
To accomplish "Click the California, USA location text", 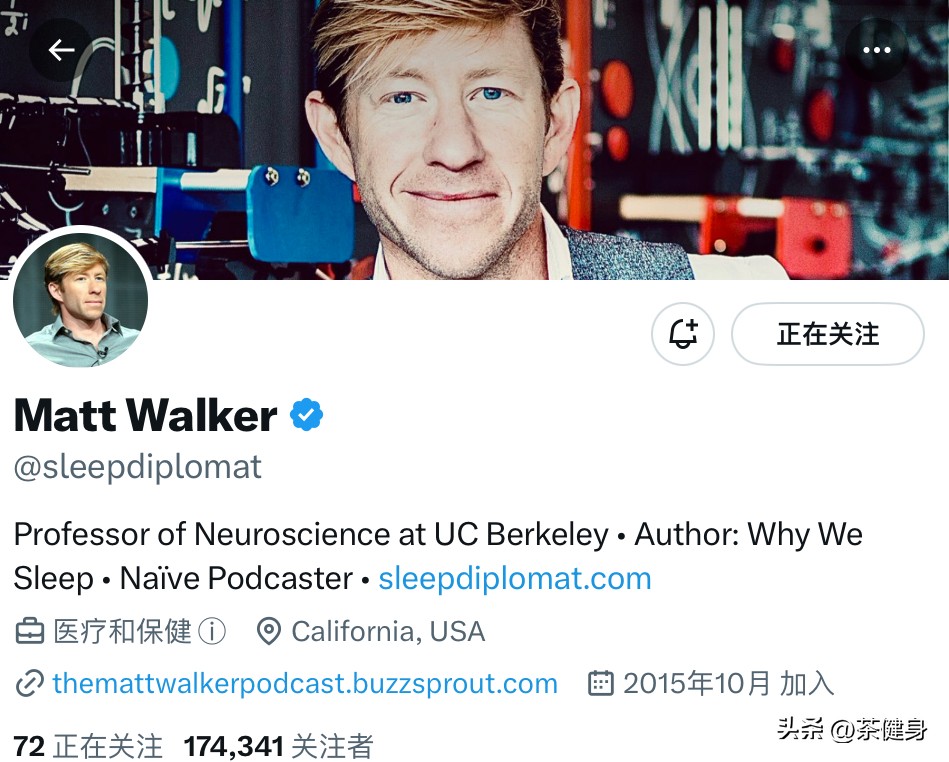I will click(x=388, y=631).
